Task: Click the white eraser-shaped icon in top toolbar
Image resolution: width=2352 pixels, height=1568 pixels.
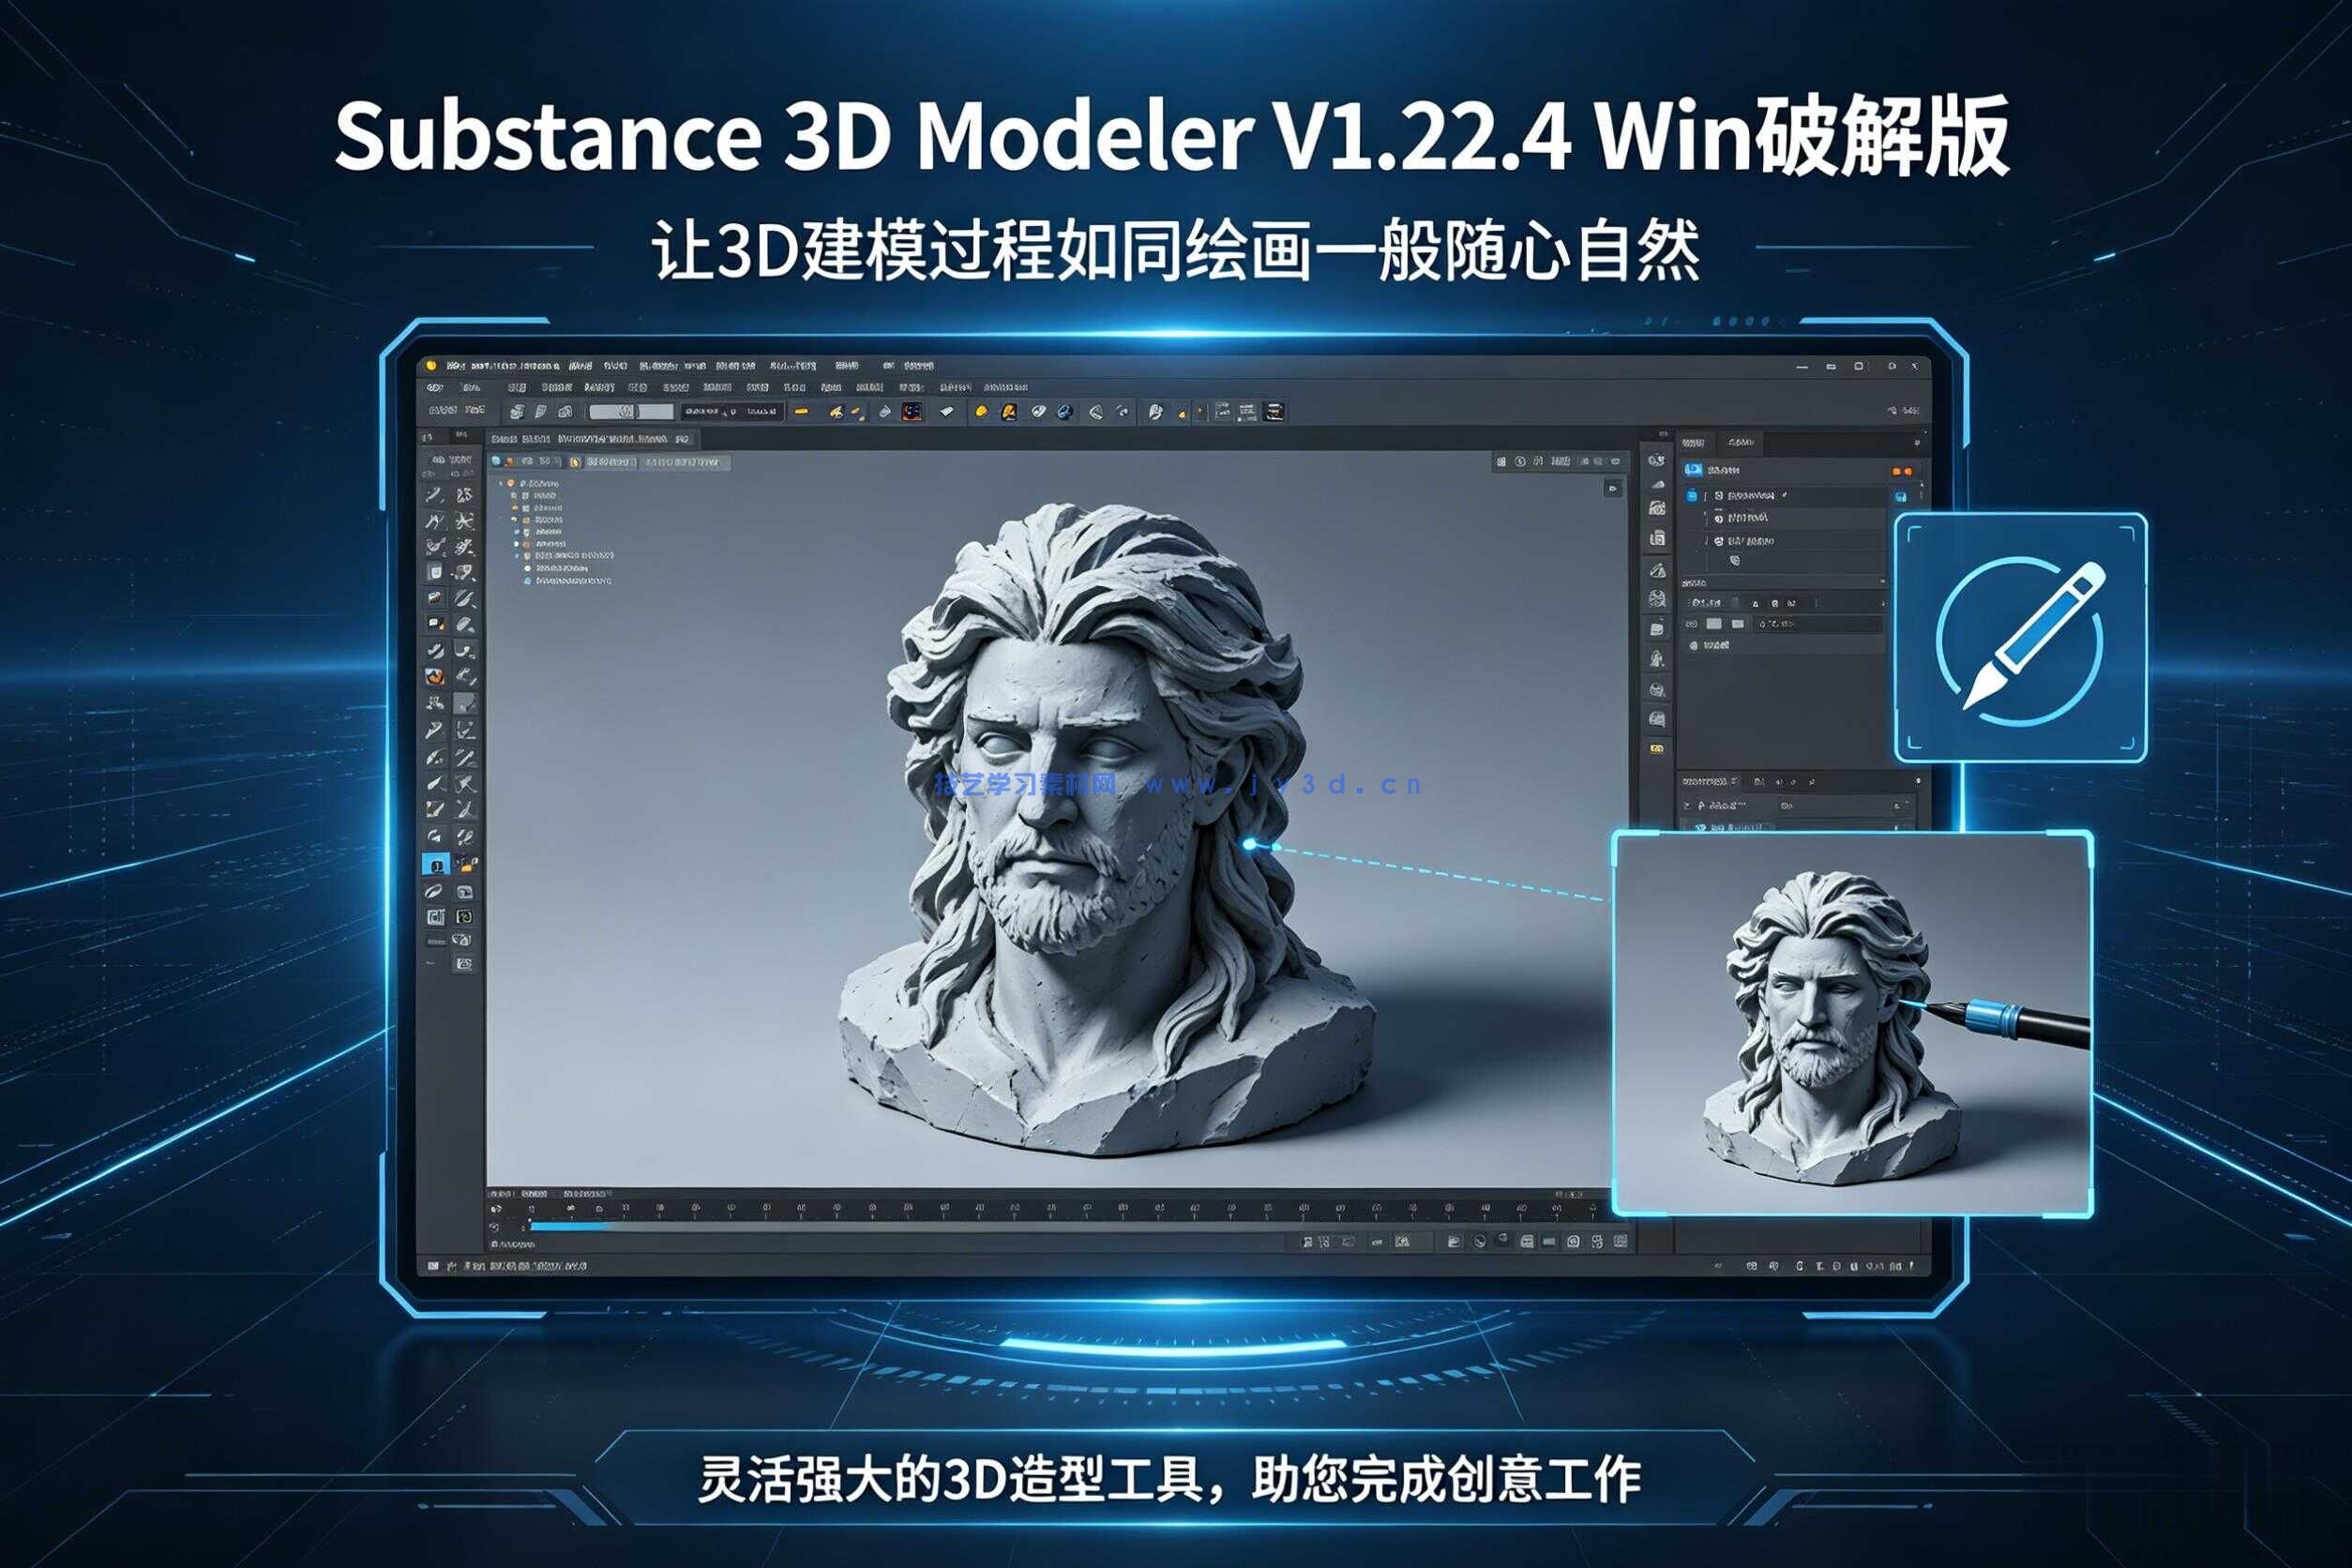Action: [946, 411]
